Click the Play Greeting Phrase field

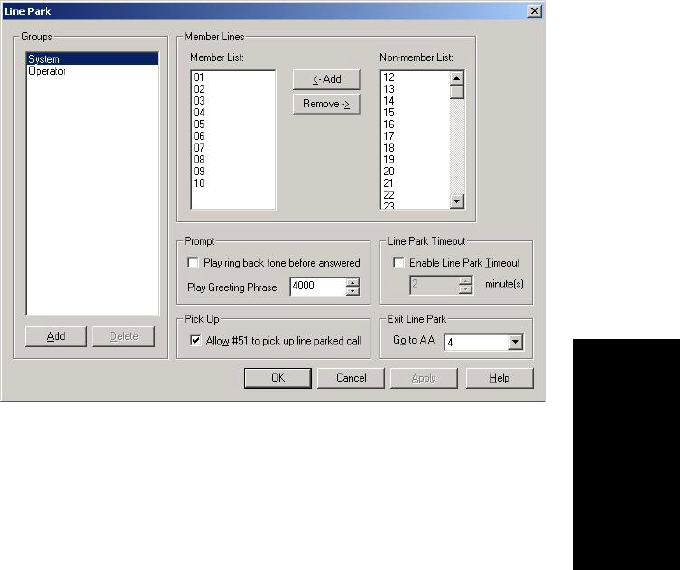[318, 287]
